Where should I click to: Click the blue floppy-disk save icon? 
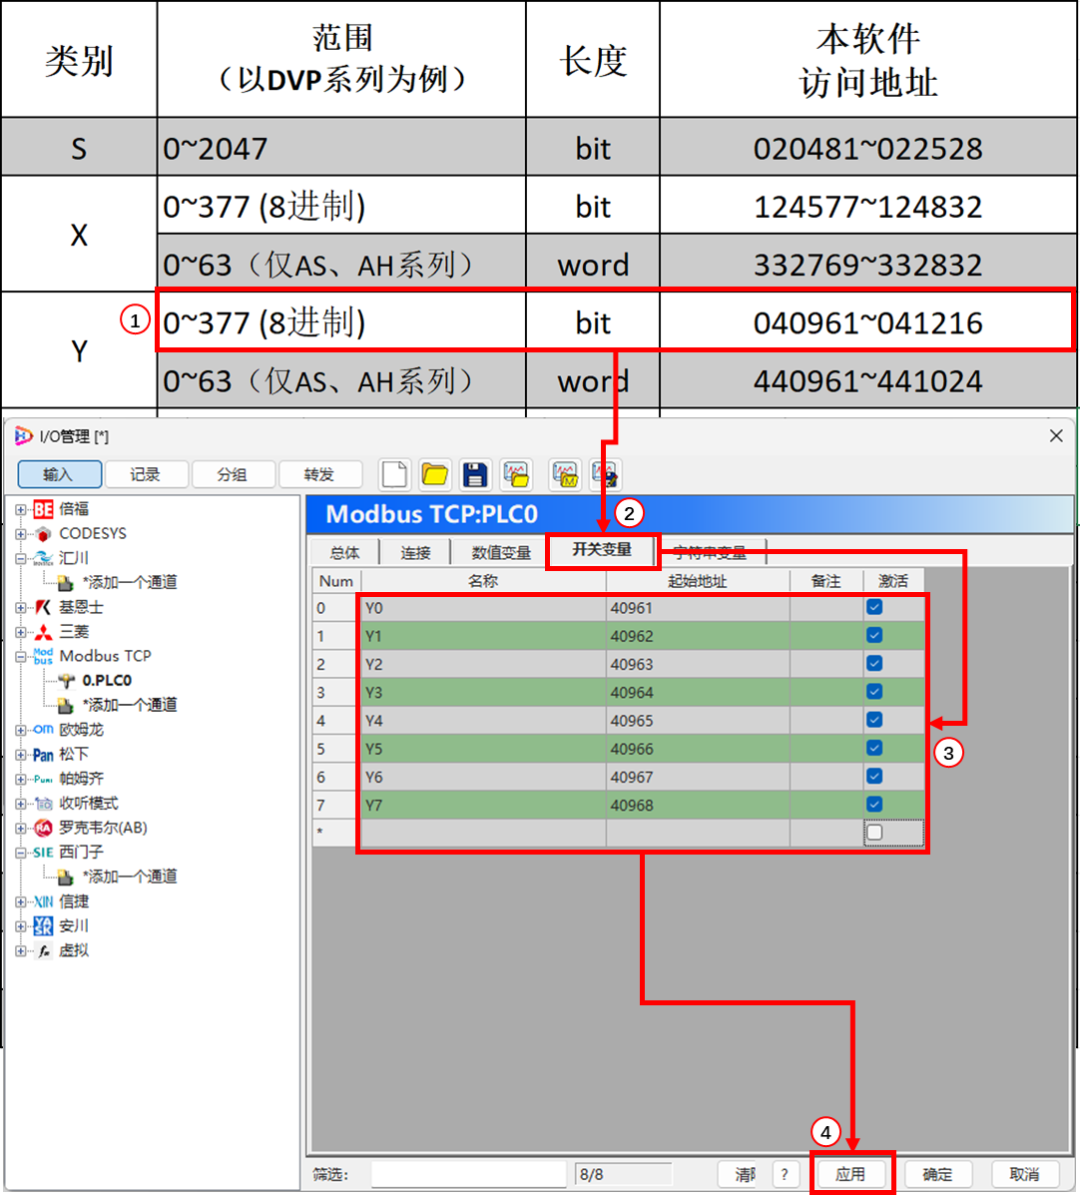[475, 475]
